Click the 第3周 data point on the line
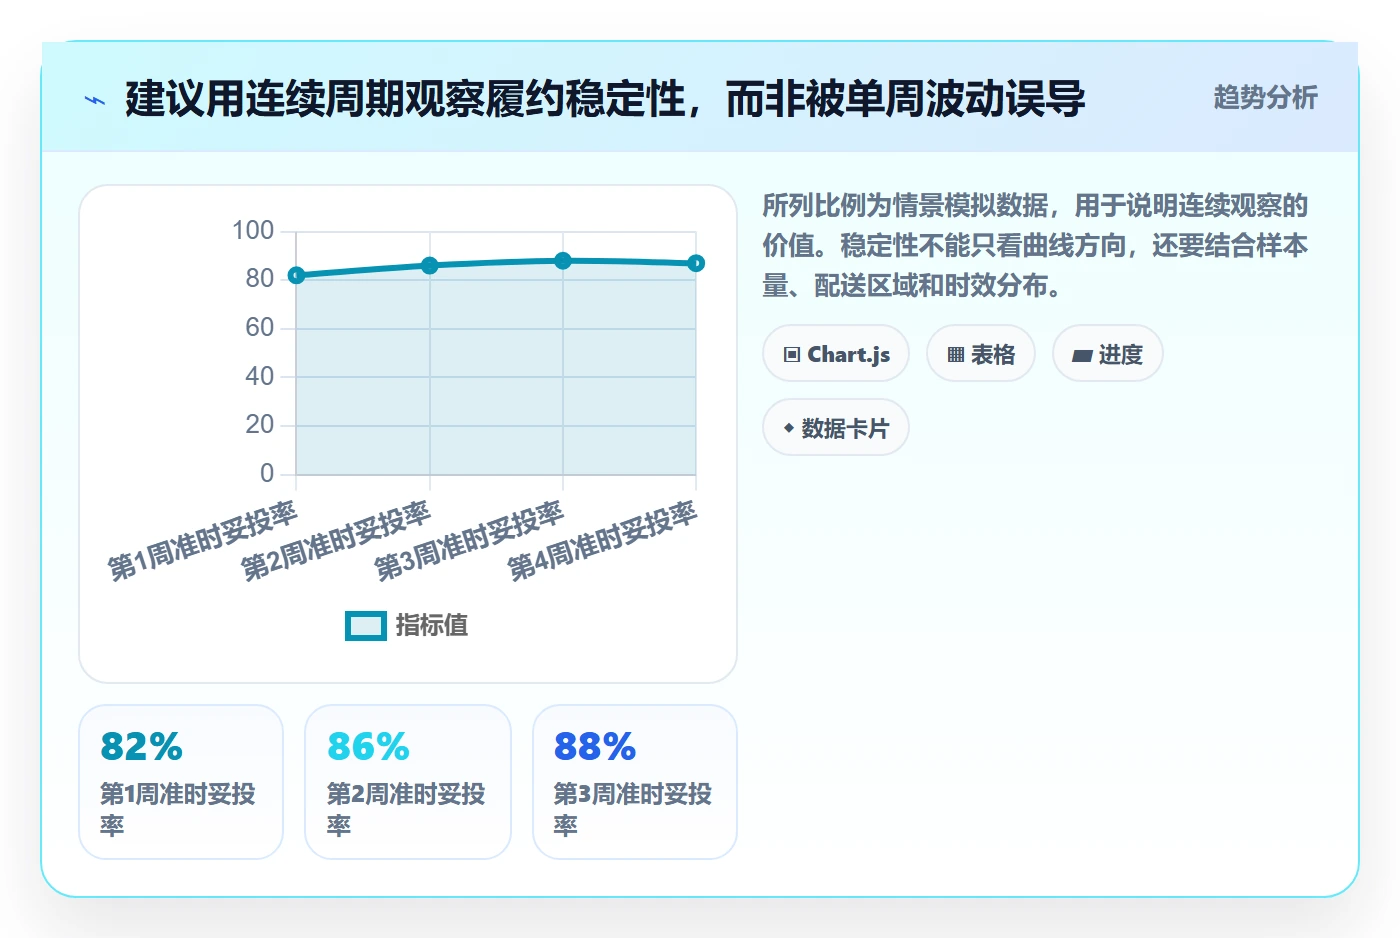 click(563, 261)
